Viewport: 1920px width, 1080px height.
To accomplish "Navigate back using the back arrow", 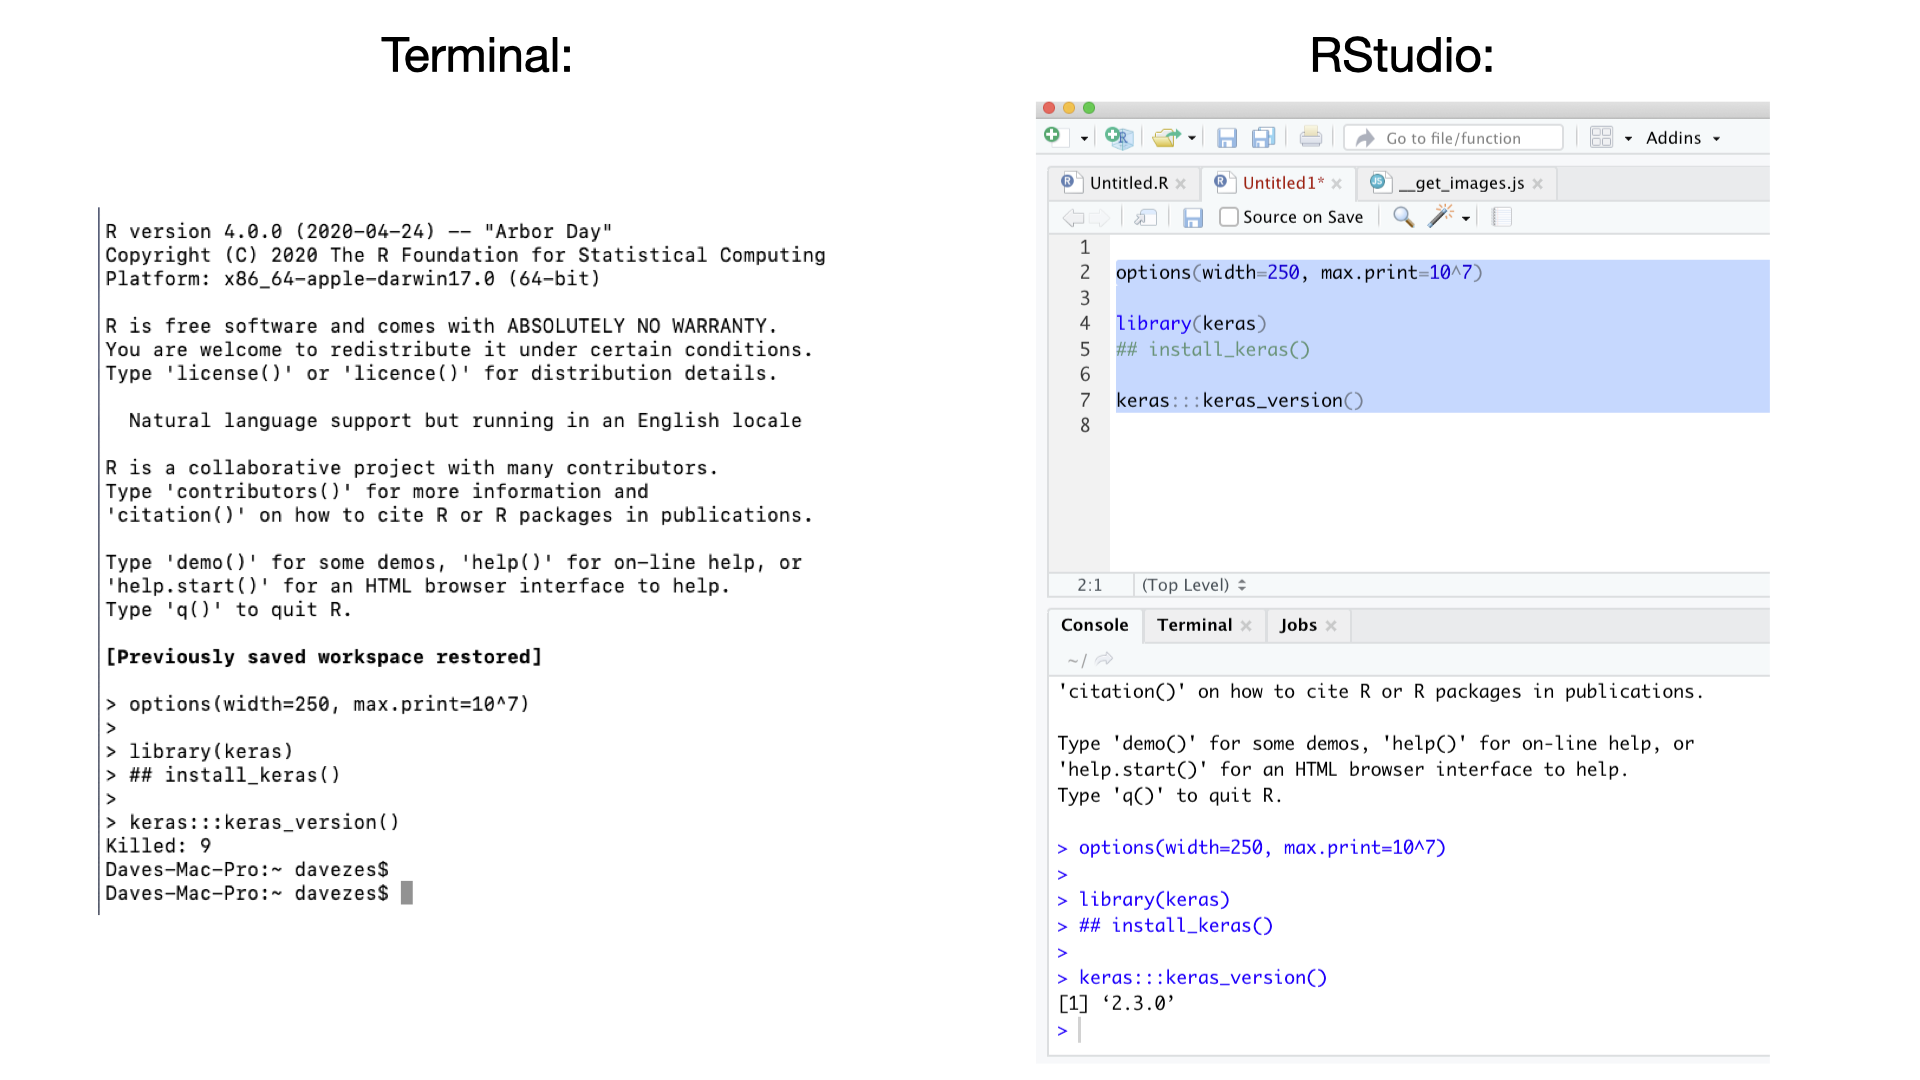I will 1073,216.
